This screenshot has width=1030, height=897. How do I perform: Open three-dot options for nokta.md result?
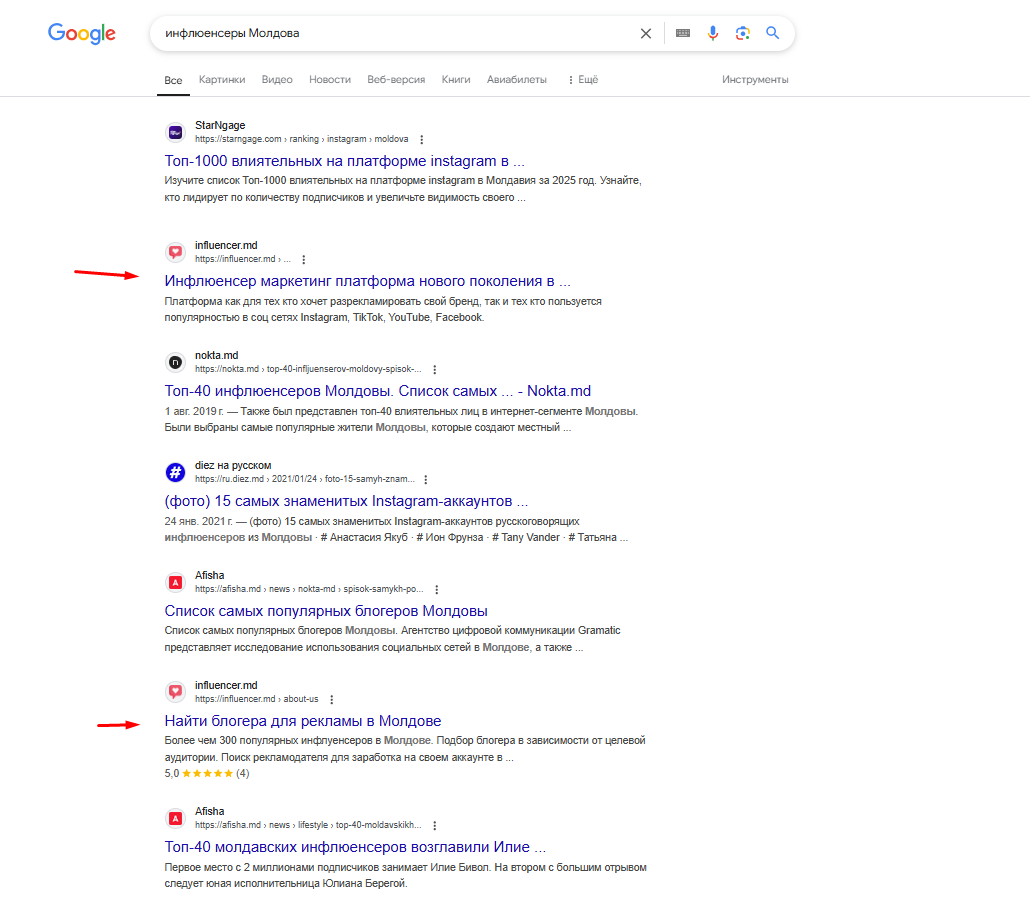(x=434, y=369)
